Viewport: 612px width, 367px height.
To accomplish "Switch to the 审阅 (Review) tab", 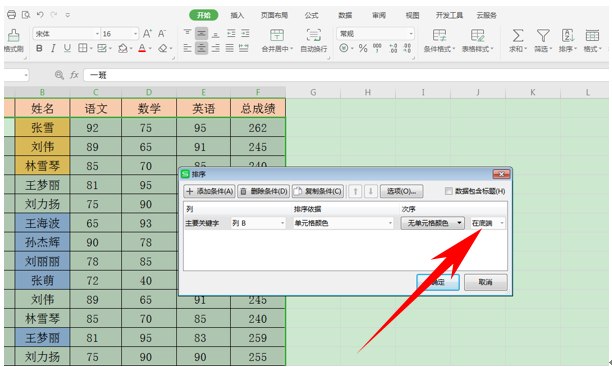I will tap(379, 15).
